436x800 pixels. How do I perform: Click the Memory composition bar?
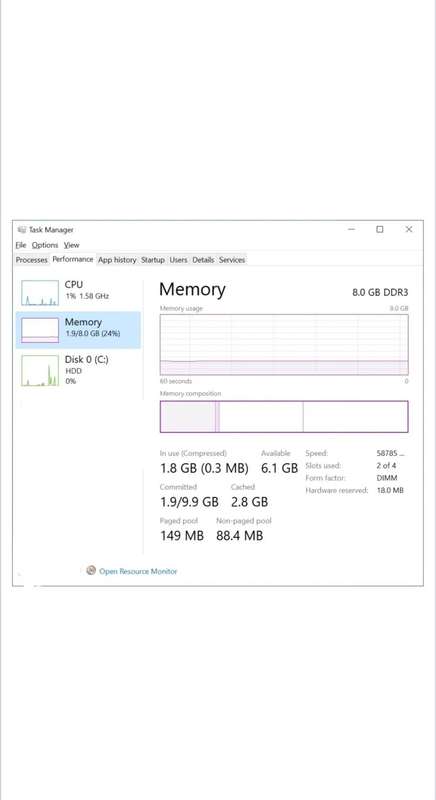click(284, 416)
